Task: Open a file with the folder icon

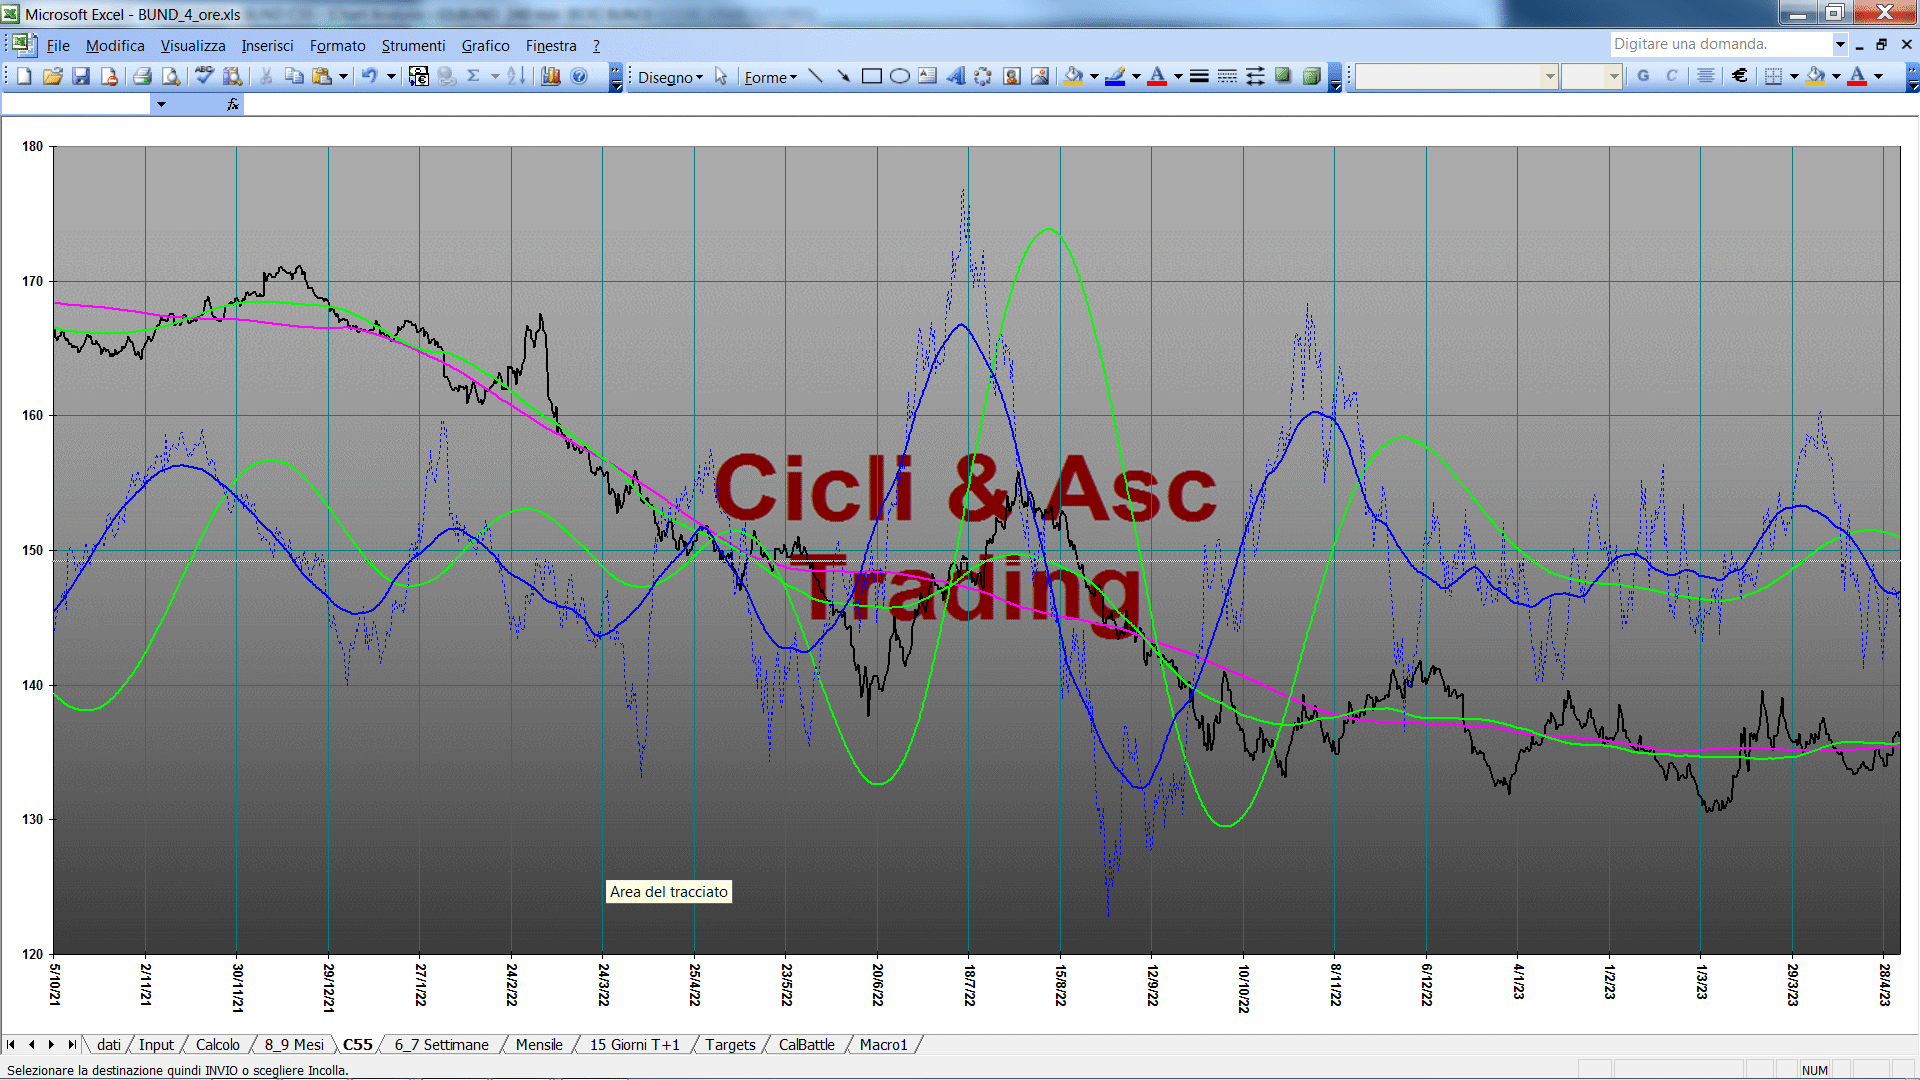Action: click(52, 77)
